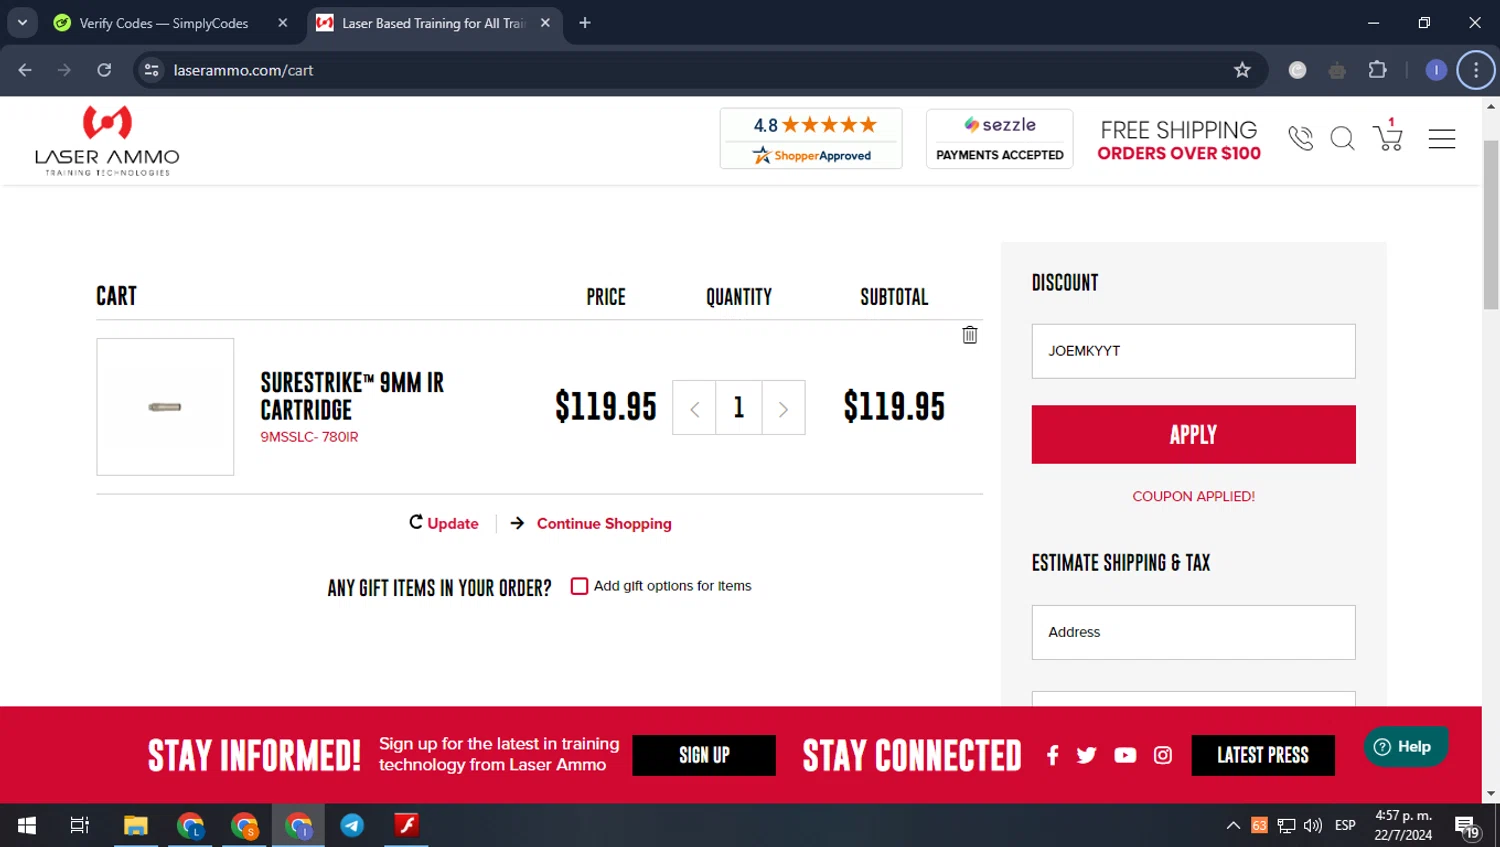Screen dimensions: 1500x847
Task: Open the Instagram icon
Action: click(1163, 755)
